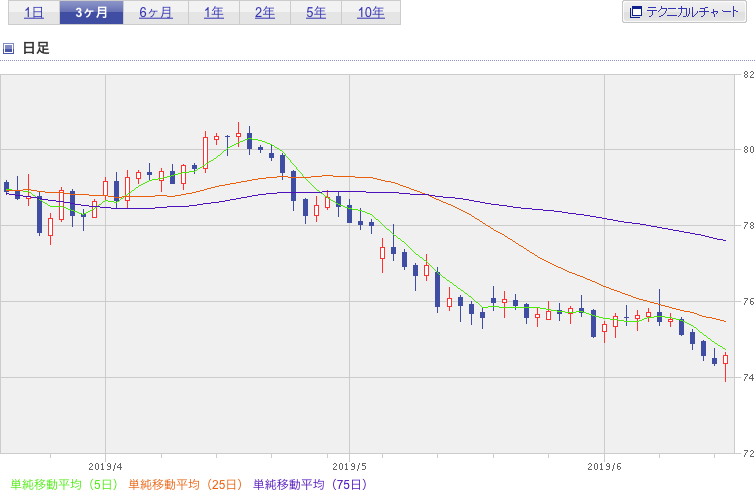Click the 2019/6 date axis label

point(604,467)
